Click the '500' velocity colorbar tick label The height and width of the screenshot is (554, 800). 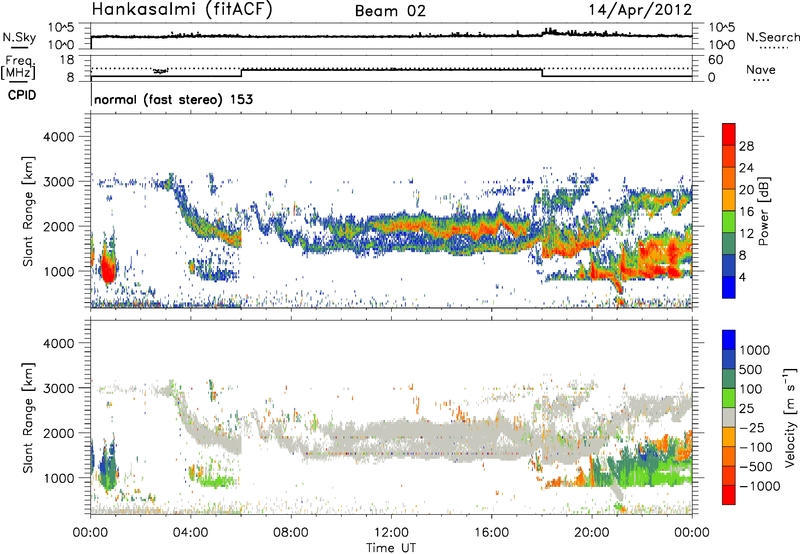(x=751, y=369)
